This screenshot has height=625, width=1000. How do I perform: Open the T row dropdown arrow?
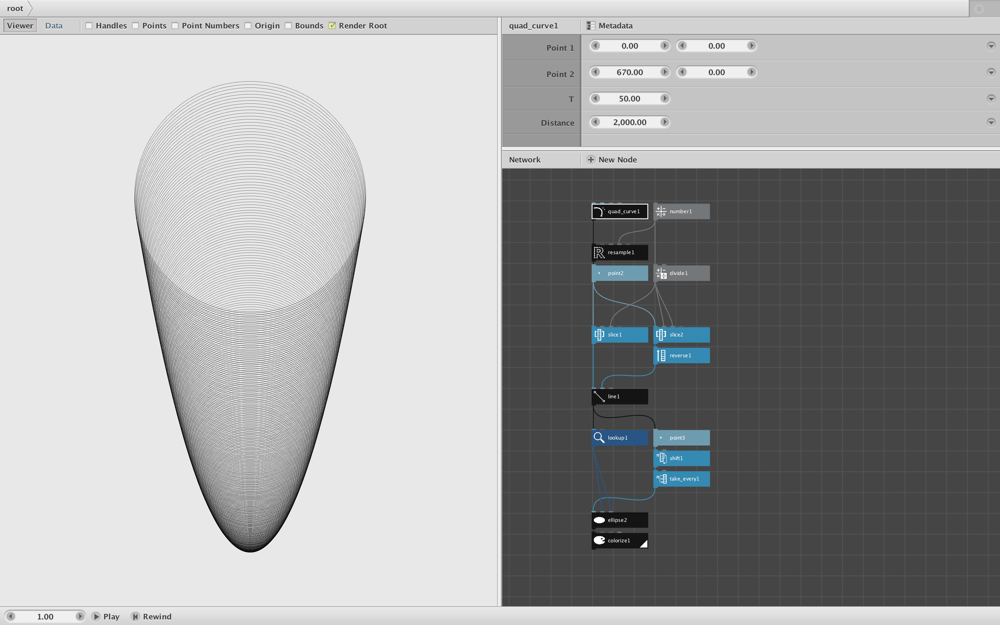990,98
